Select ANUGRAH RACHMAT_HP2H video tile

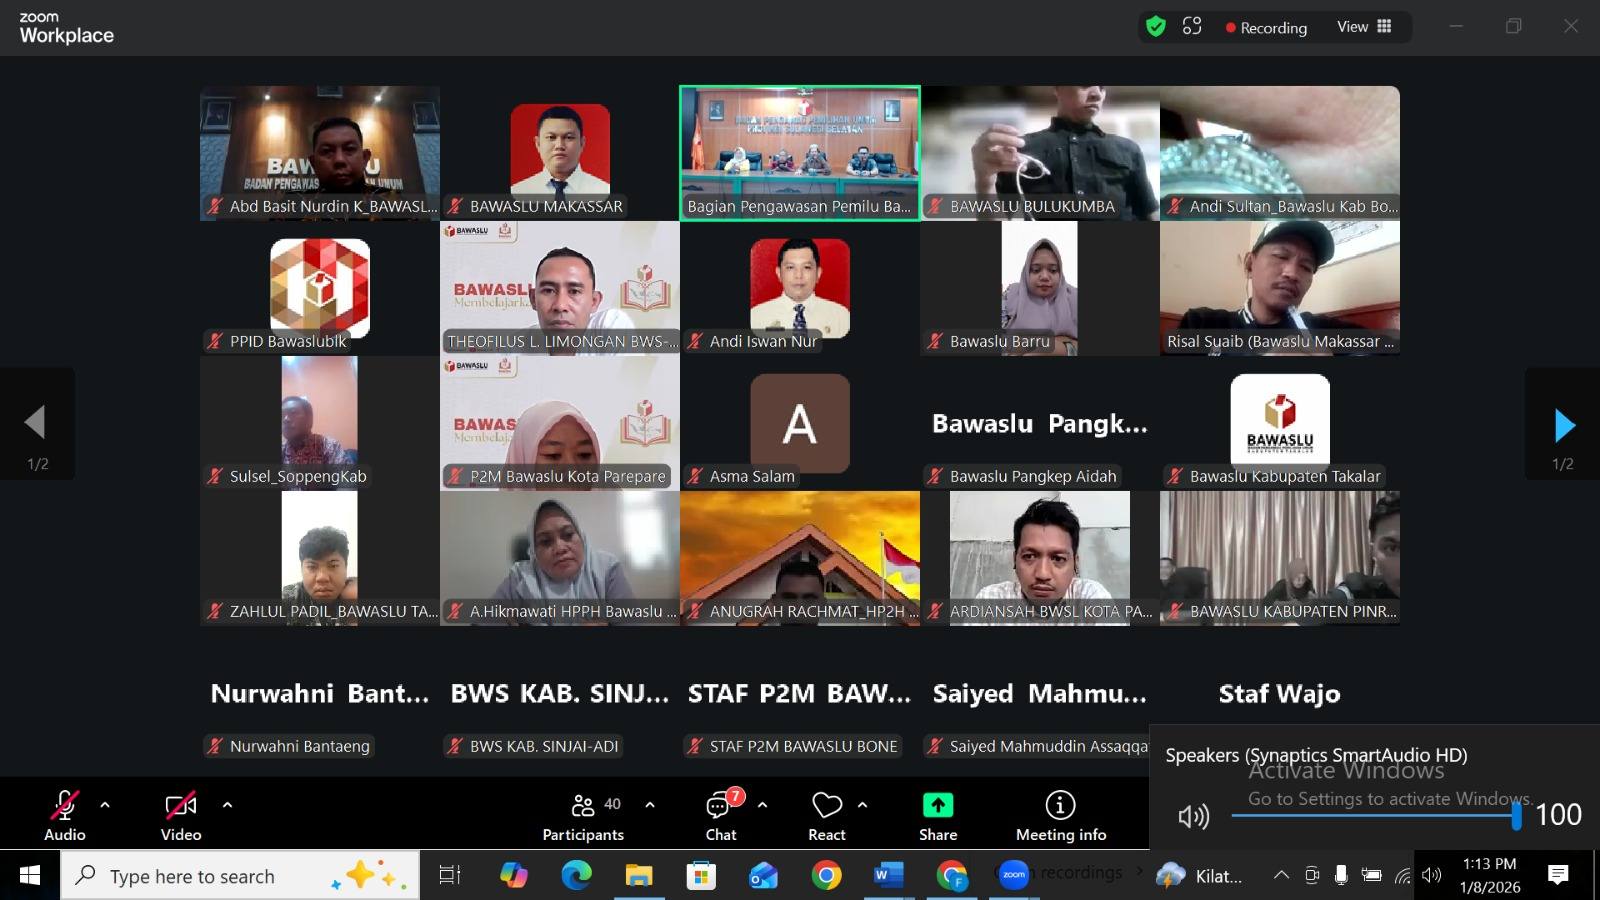pos(800,558)
